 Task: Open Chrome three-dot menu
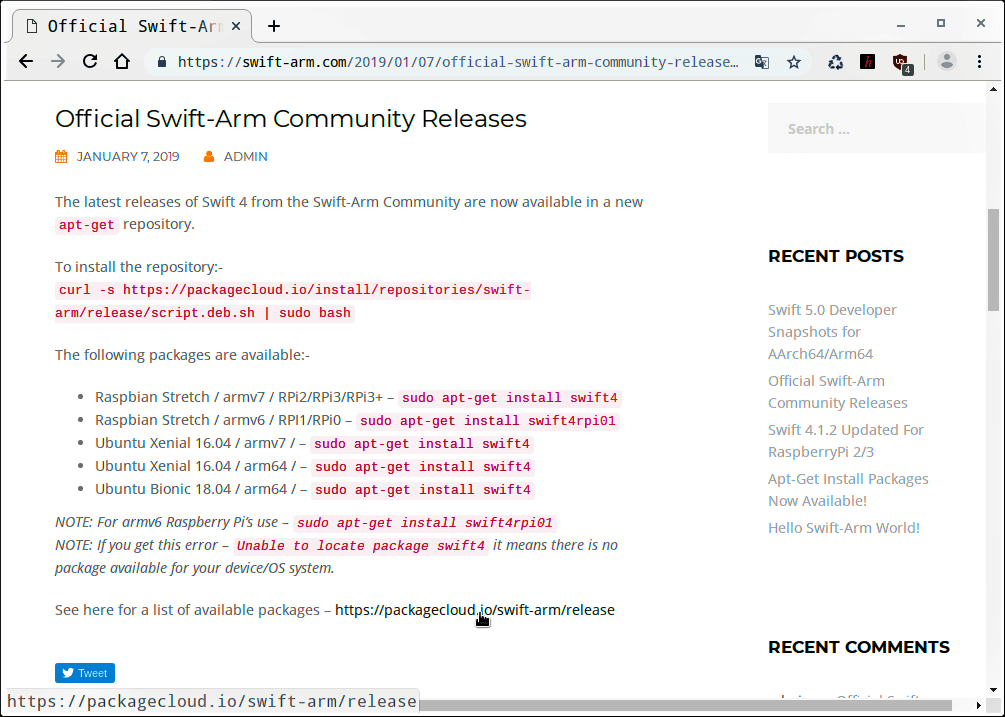979,62
